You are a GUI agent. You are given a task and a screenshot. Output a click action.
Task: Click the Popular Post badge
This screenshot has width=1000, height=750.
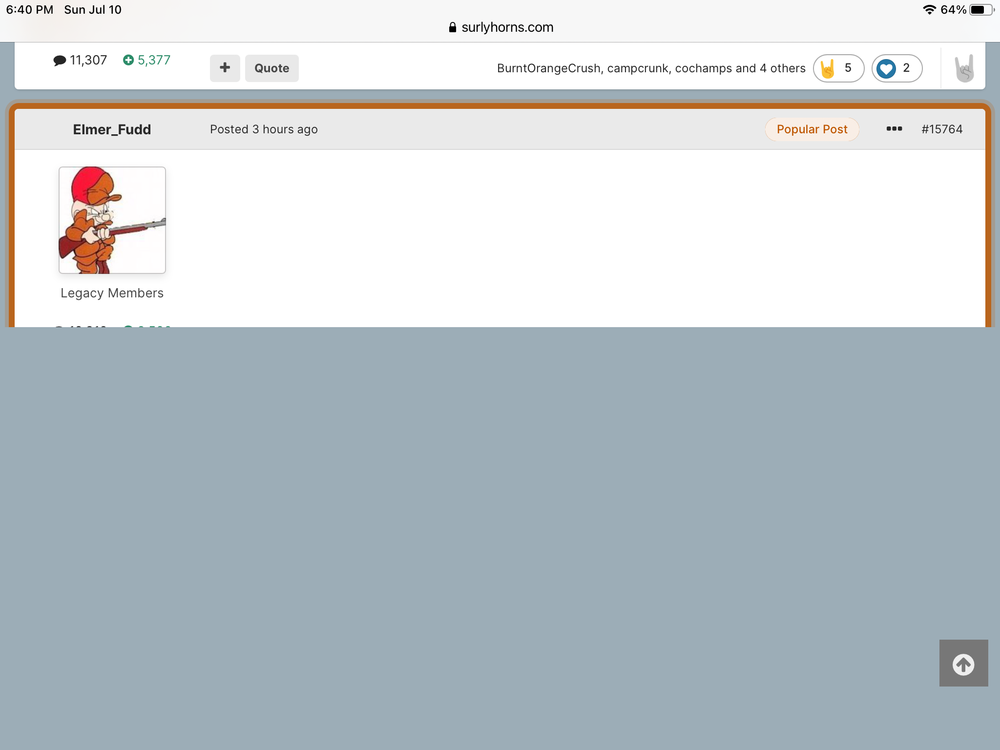point(812,129)
